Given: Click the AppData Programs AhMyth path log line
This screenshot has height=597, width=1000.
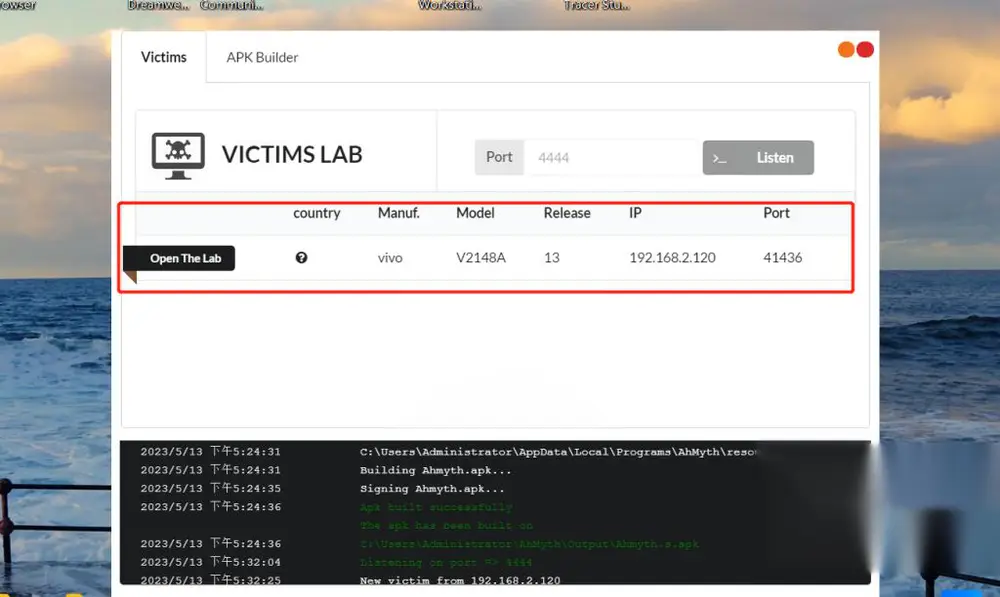Looking at the screenshot, I should coord(560,452).
